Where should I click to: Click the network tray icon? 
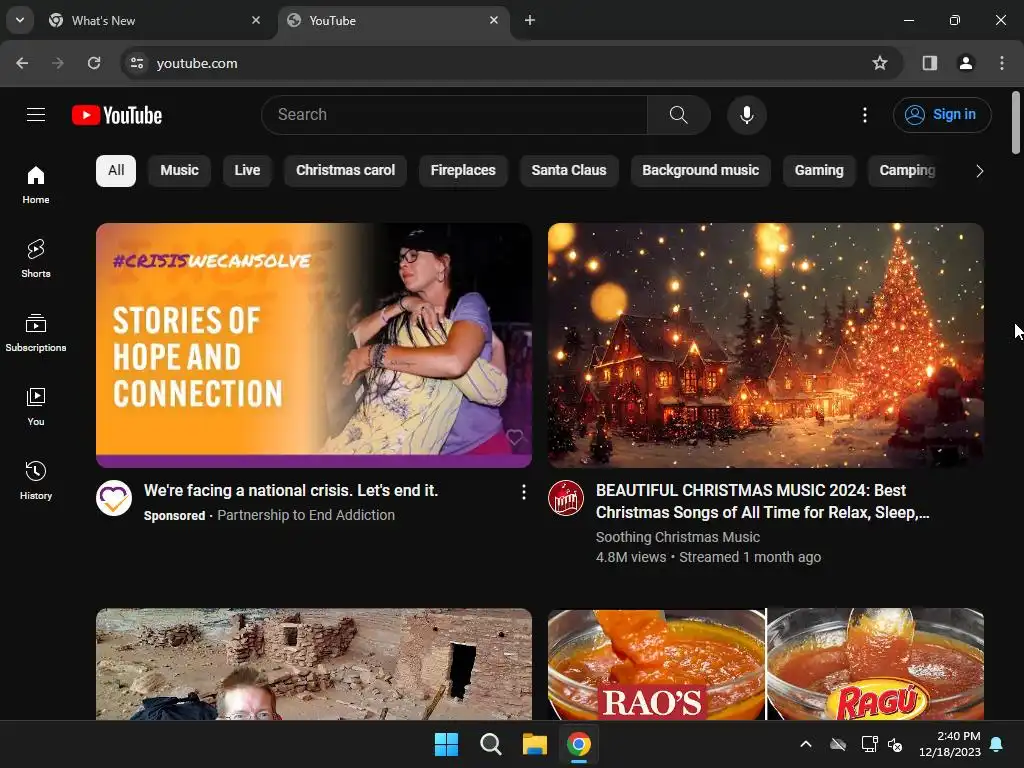point(869,744)
